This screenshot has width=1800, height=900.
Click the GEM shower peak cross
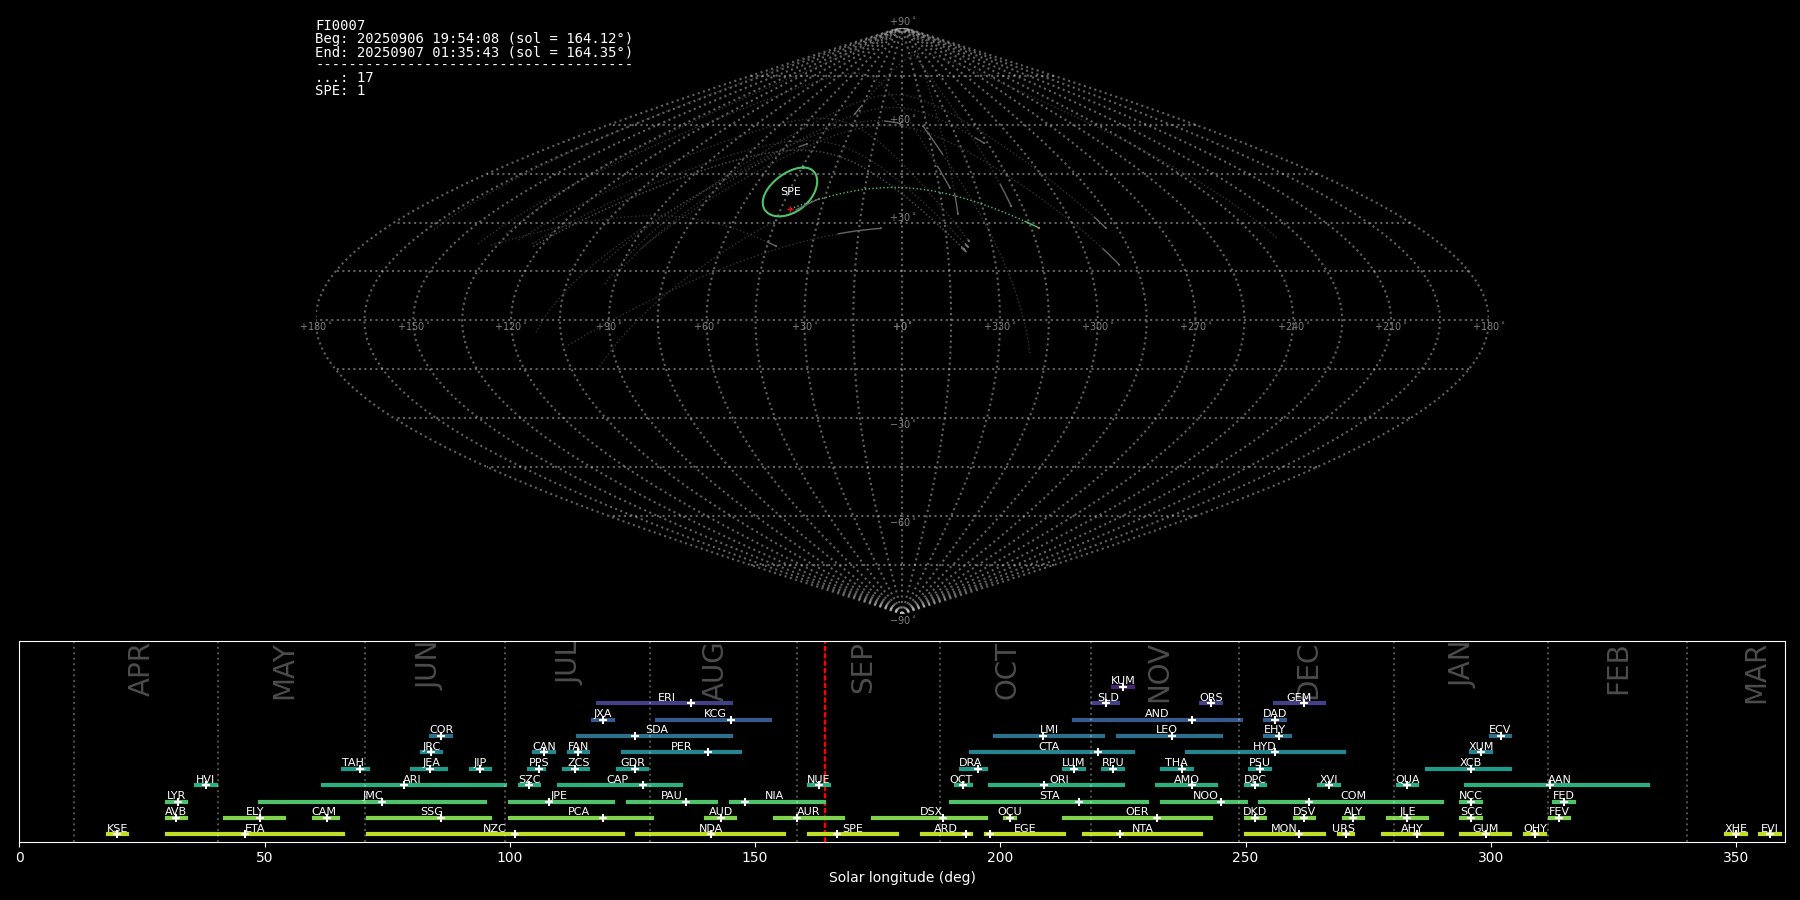[x=1304, y=703]
